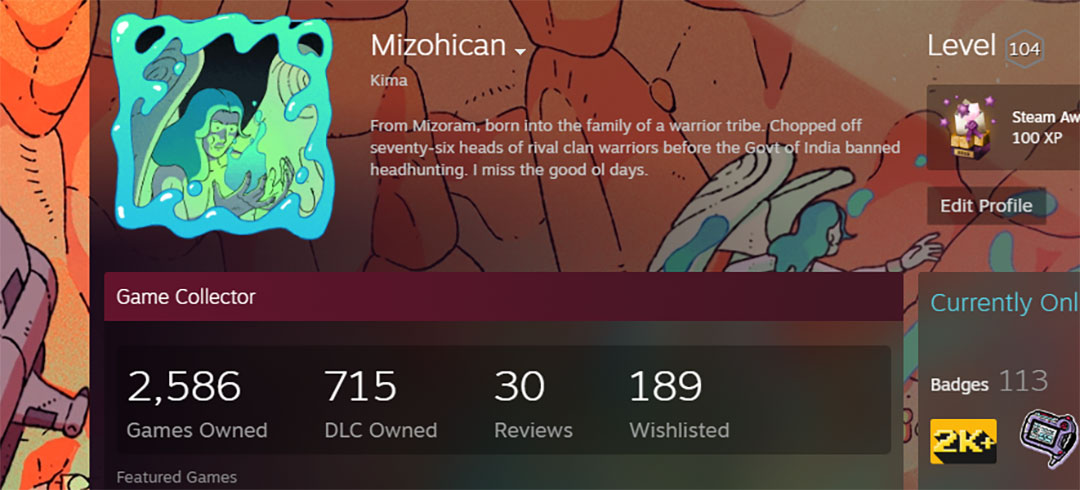Click the Mizohican profile name
The image size is (1080, 490).
coord(438,46)
